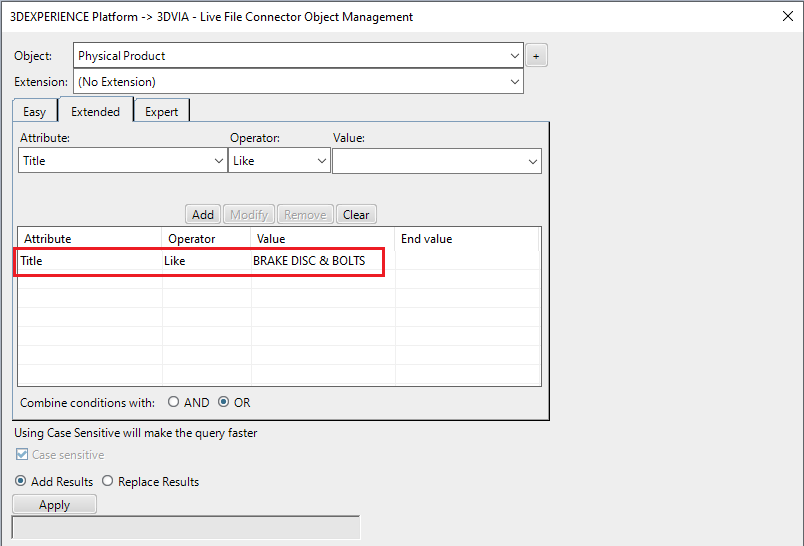
Task: Click the status field below Apply
Action: coord(186,528)
